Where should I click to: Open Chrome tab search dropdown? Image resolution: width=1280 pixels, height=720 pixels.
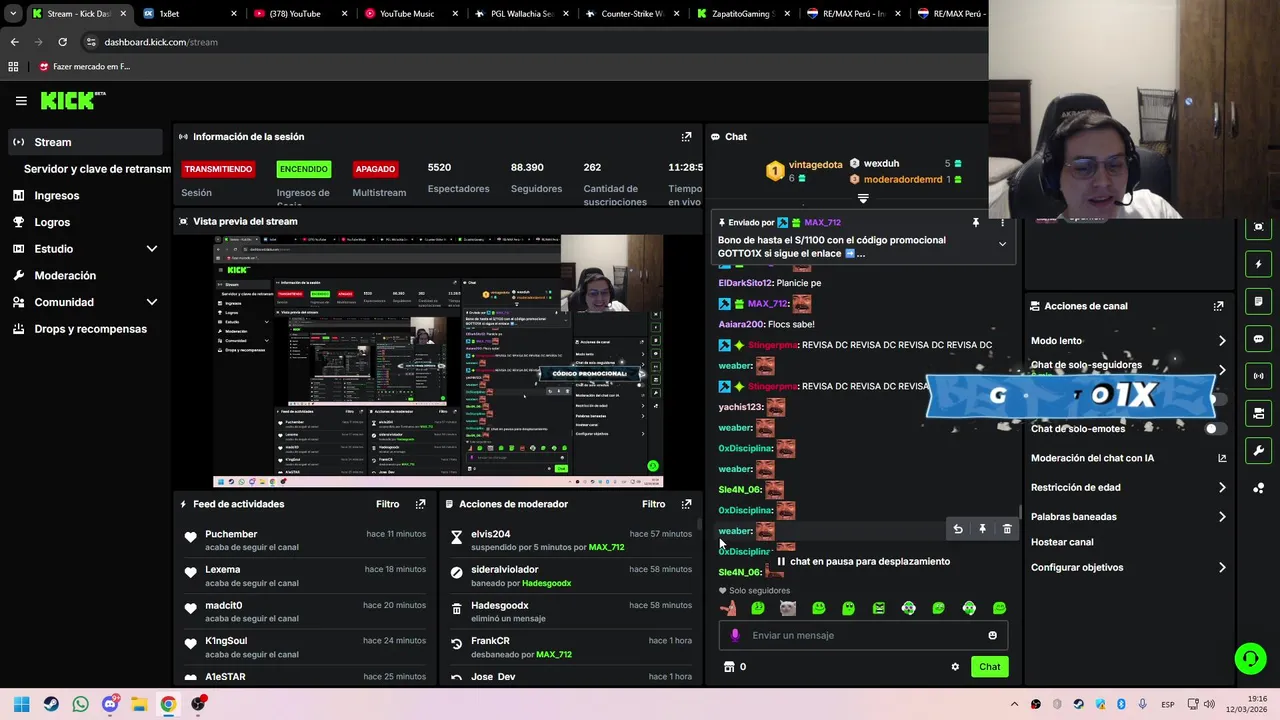point(12,14)
